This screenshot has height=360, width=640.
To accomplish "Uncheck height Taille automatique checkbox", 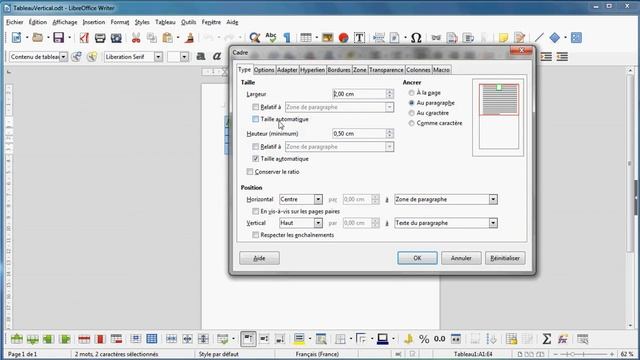I will pyautogui.click(x=256, y=159).
